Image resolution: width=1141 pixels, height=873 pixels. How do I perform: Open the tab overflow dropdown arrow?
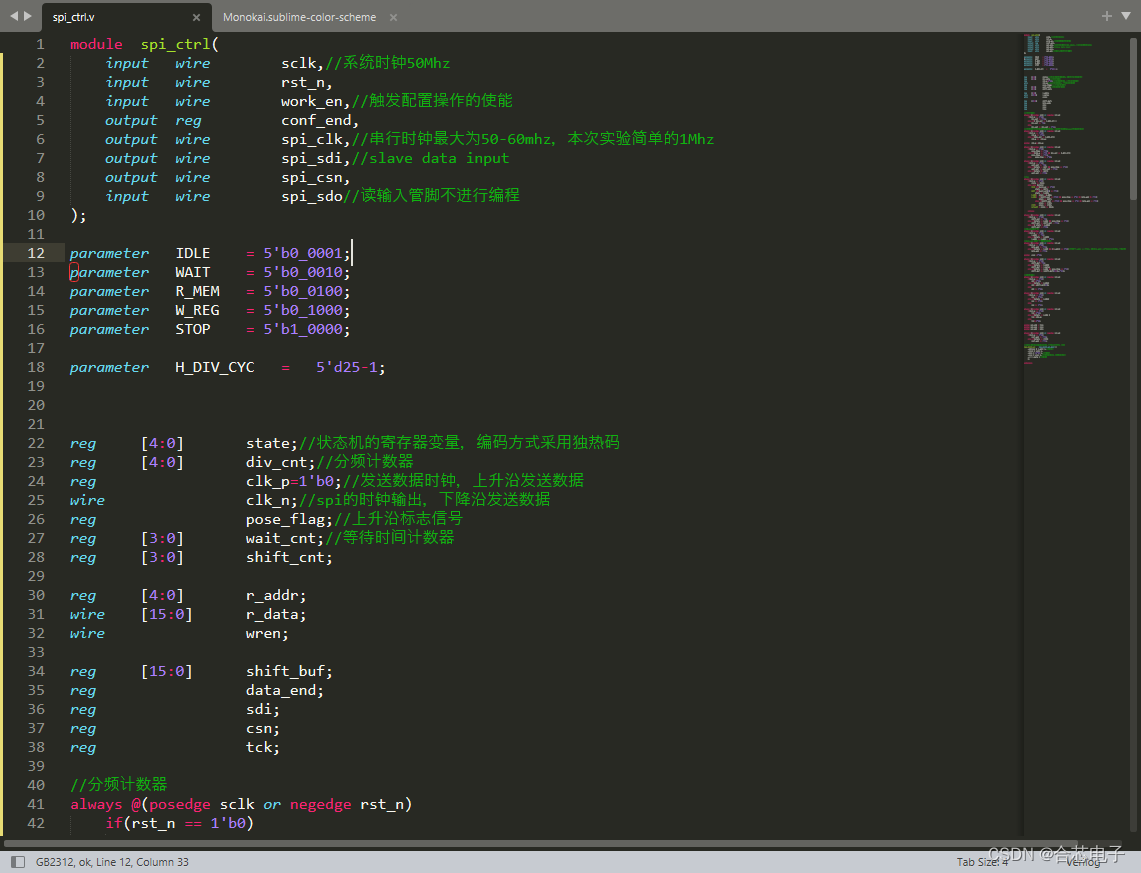click(x=1126, y=16)
